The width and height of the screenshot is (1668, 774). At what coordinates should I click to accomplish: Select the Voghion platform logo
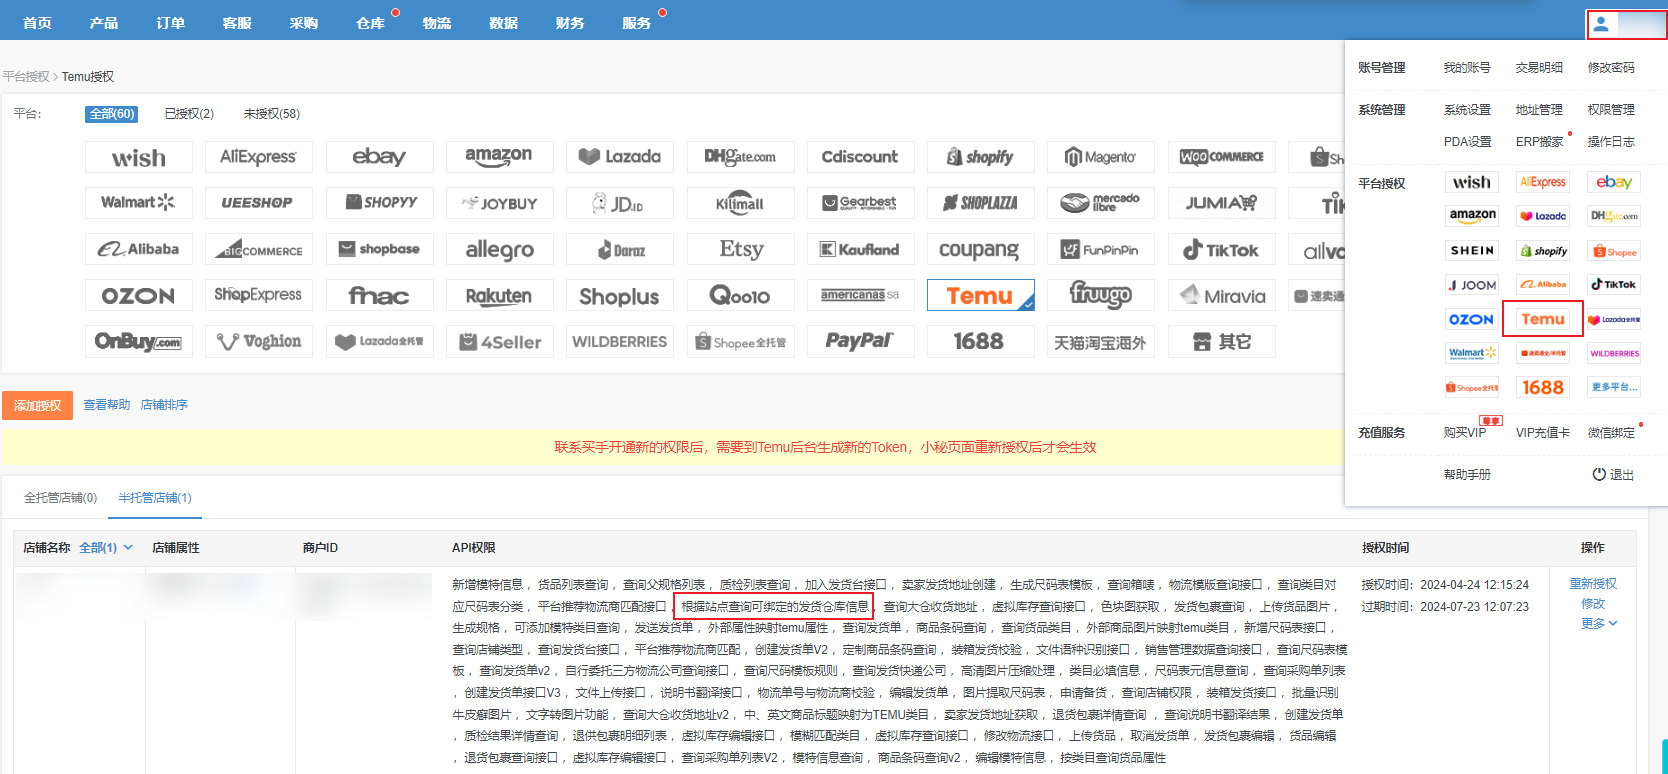(258, 341)
